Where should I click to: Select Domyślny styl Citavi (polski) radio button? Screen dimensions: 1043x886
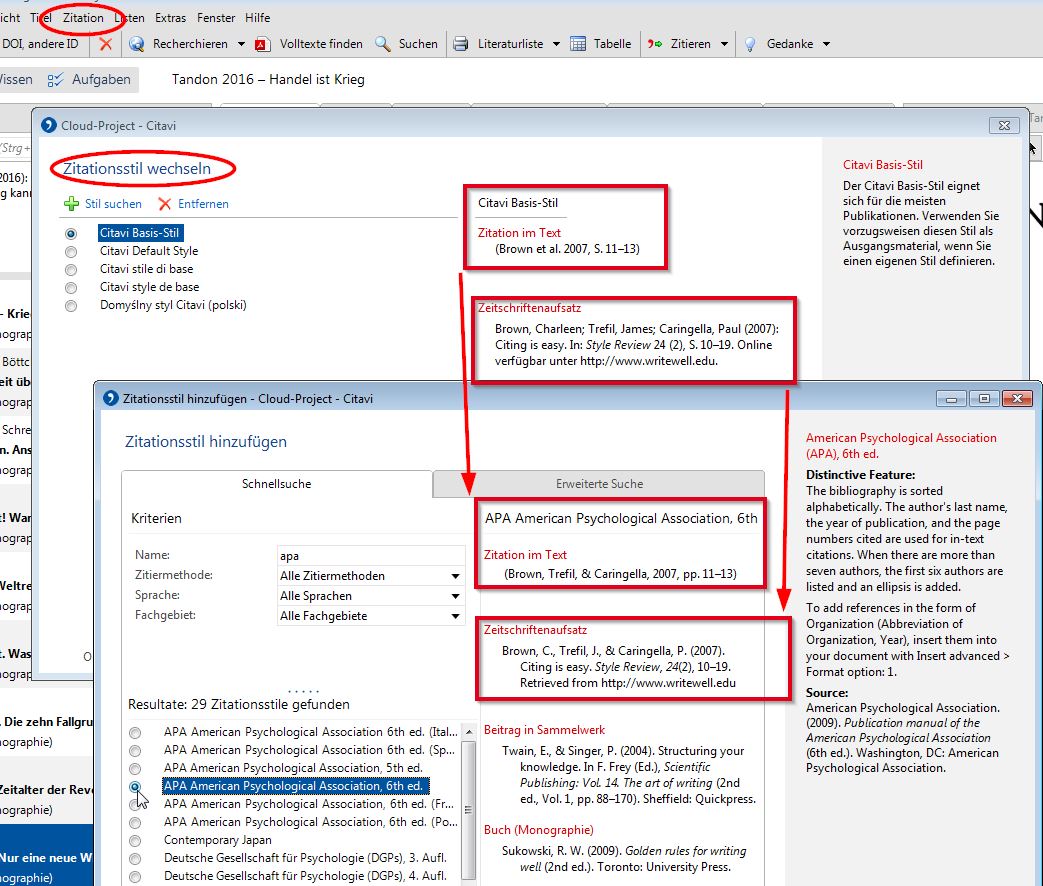71,305
